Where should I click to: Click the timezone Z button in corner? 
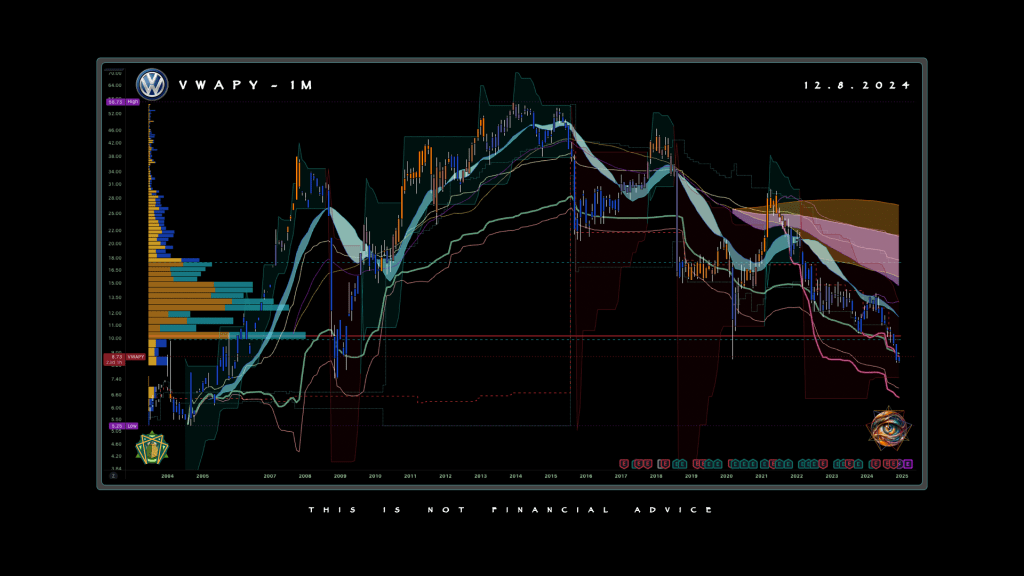(x=114, y=476)
